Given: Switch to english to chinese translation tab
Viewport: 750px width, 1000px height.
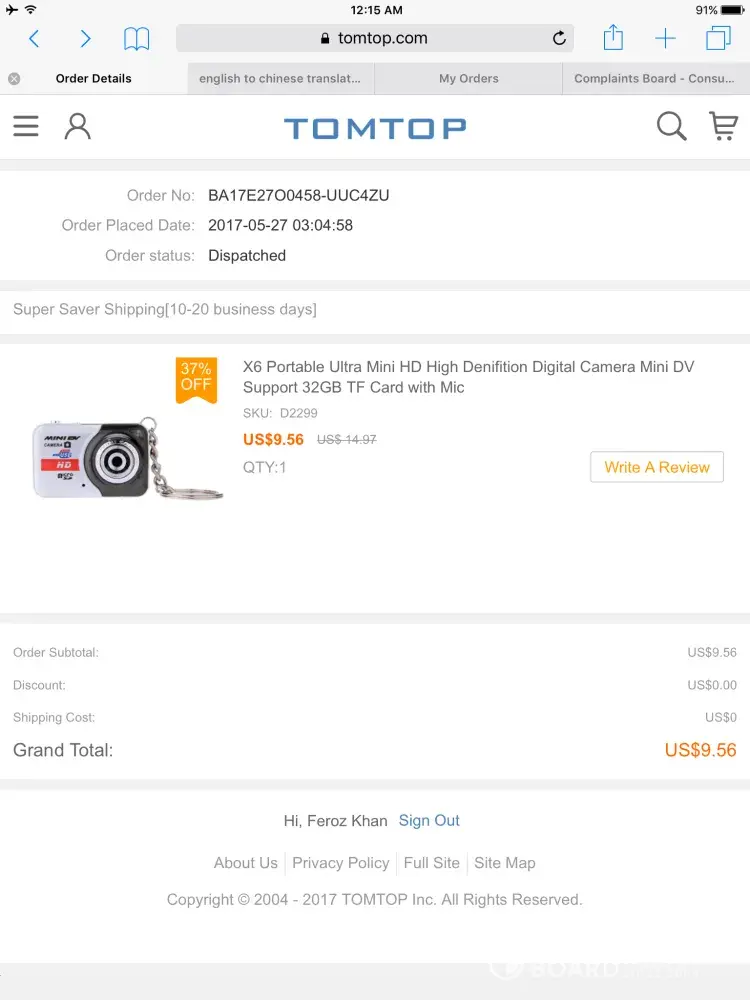Looking at the screenshot, I should point(279,78).
